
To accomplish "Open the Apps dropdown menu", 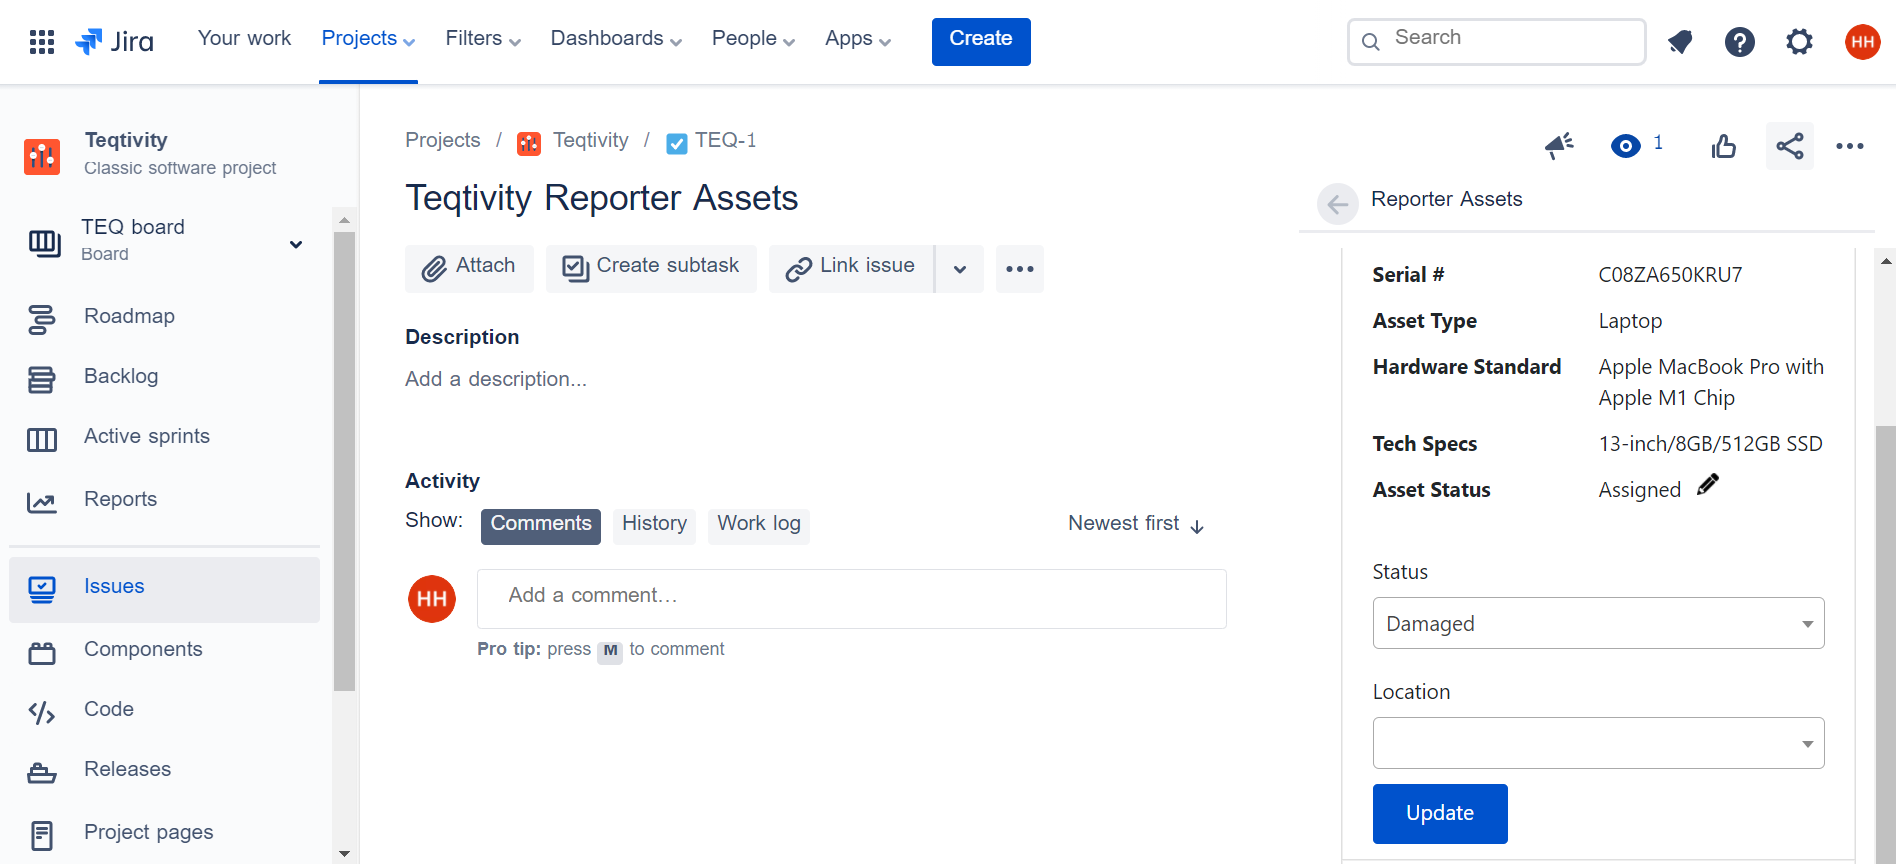I will click(858, 40).
